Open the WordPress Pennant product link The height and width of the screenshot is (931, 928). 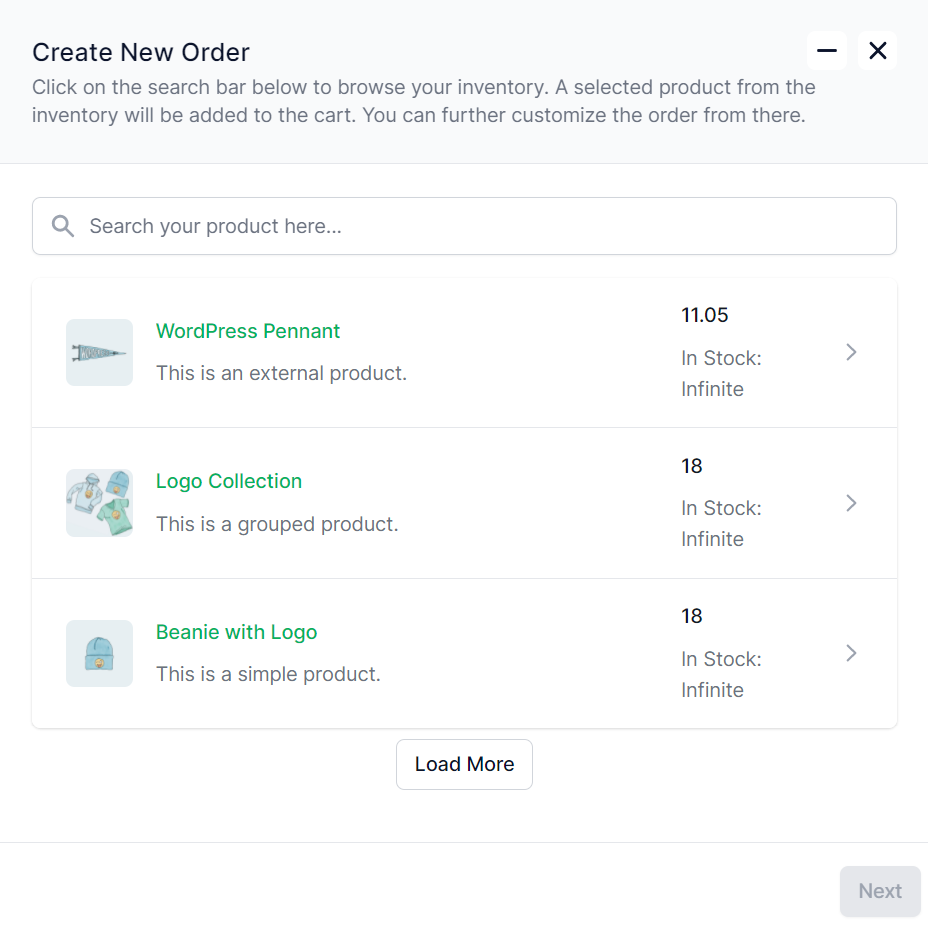[x=248, y=331]
